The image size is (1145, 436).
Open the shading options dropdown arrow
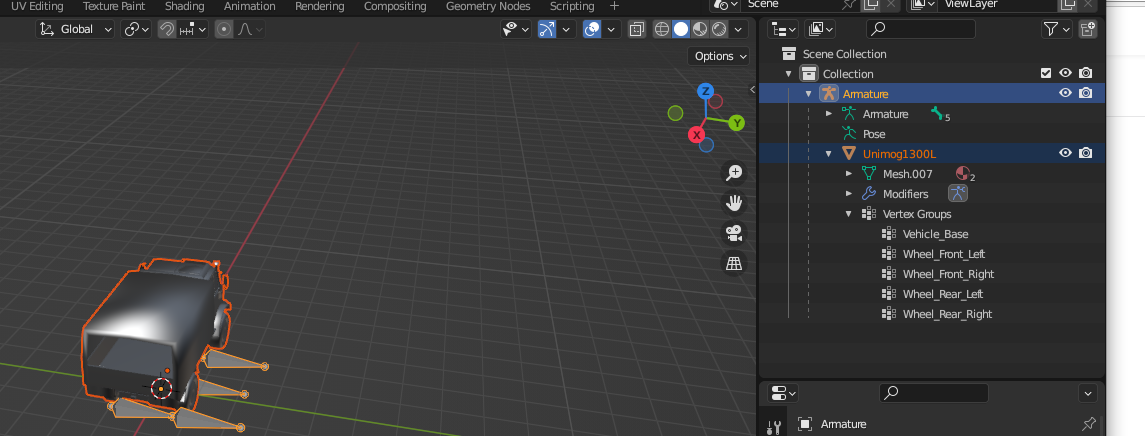coord(738,29)
